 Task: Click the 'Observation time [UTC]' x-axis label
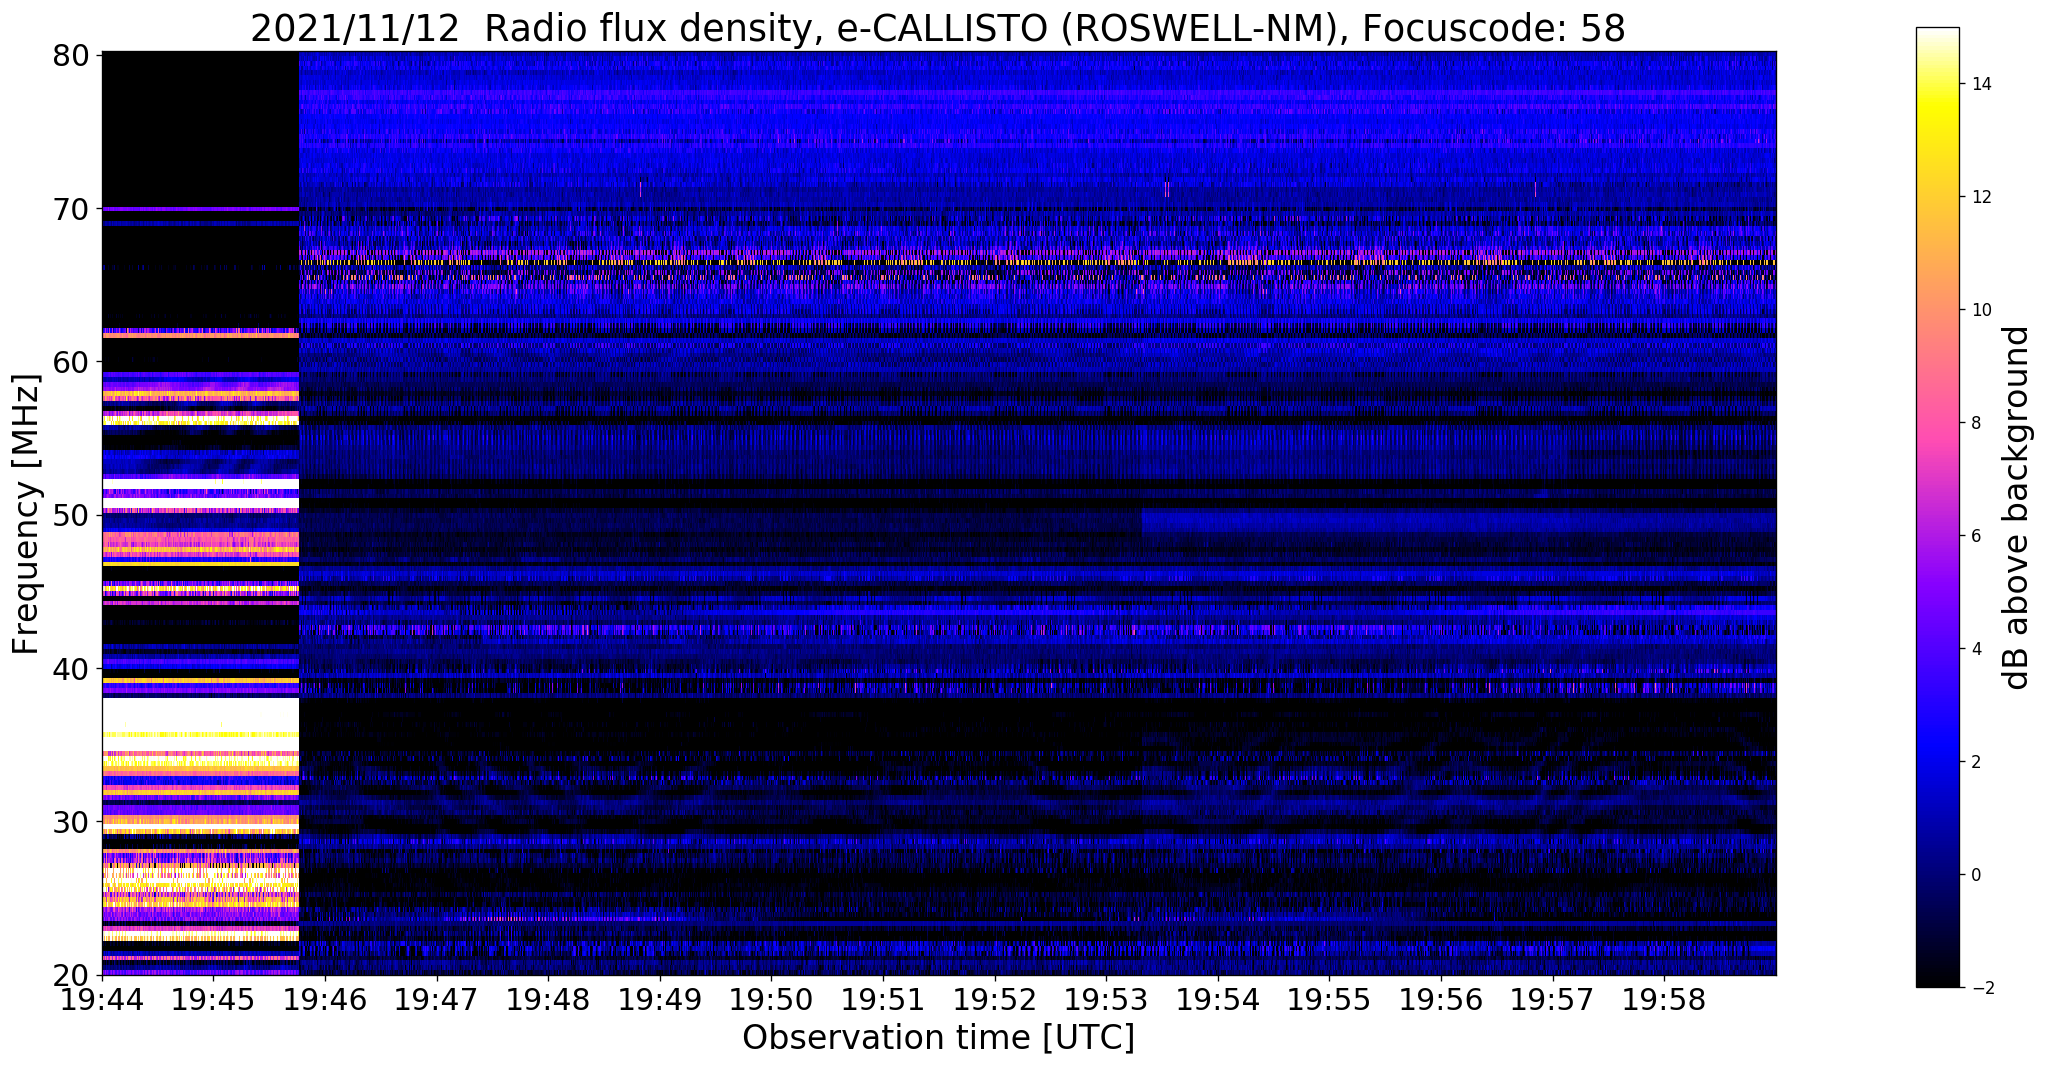coord(938,1037)
